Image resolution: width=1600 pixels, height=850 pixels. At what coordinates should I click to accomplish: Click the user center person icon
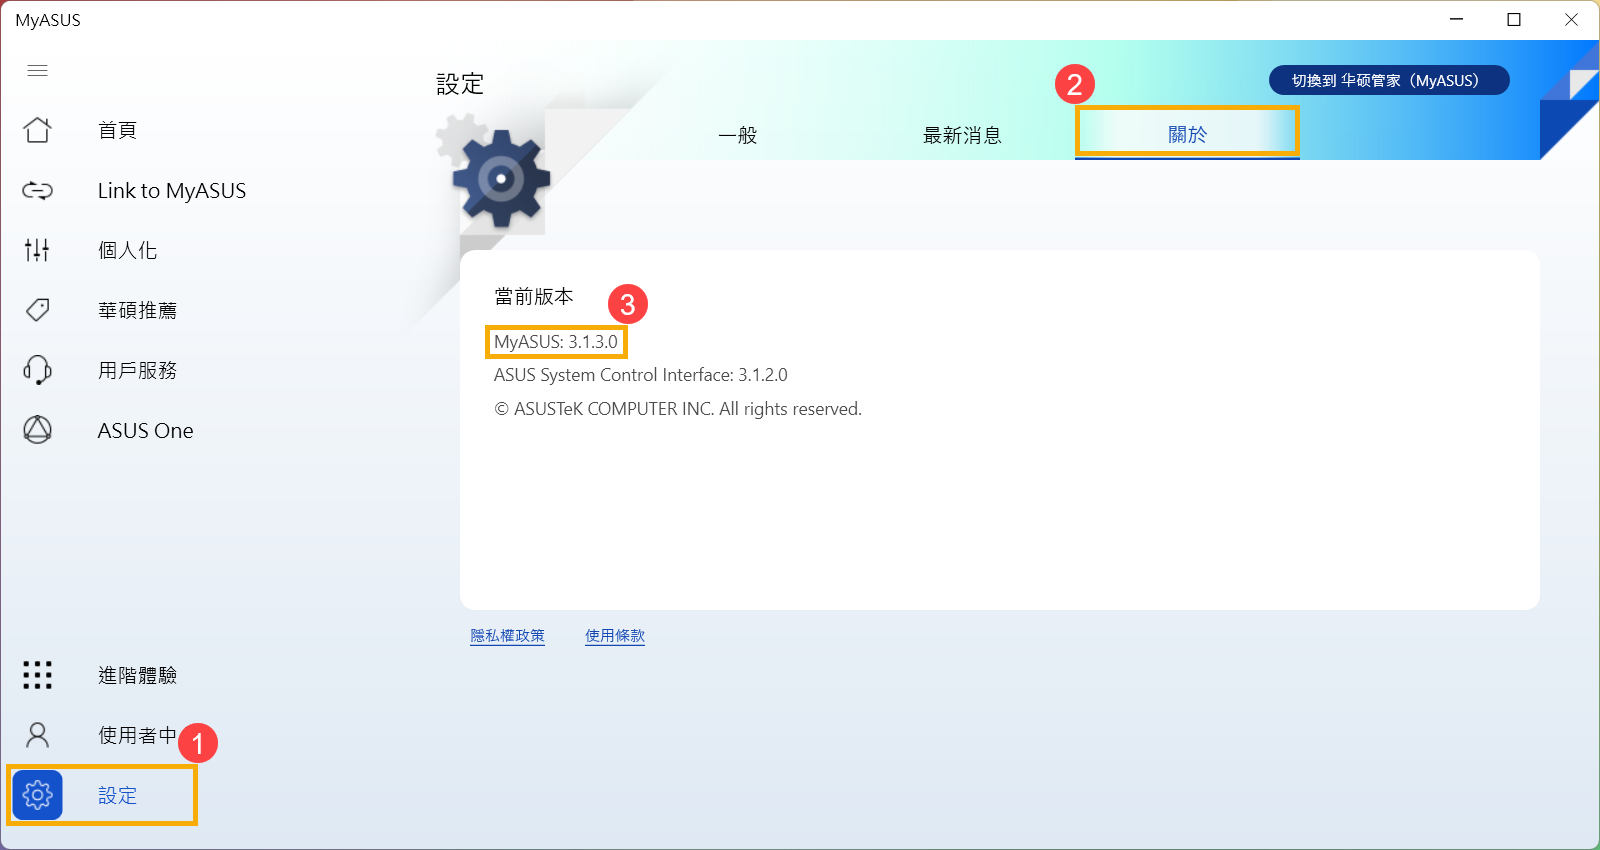(x=37, y=735)
